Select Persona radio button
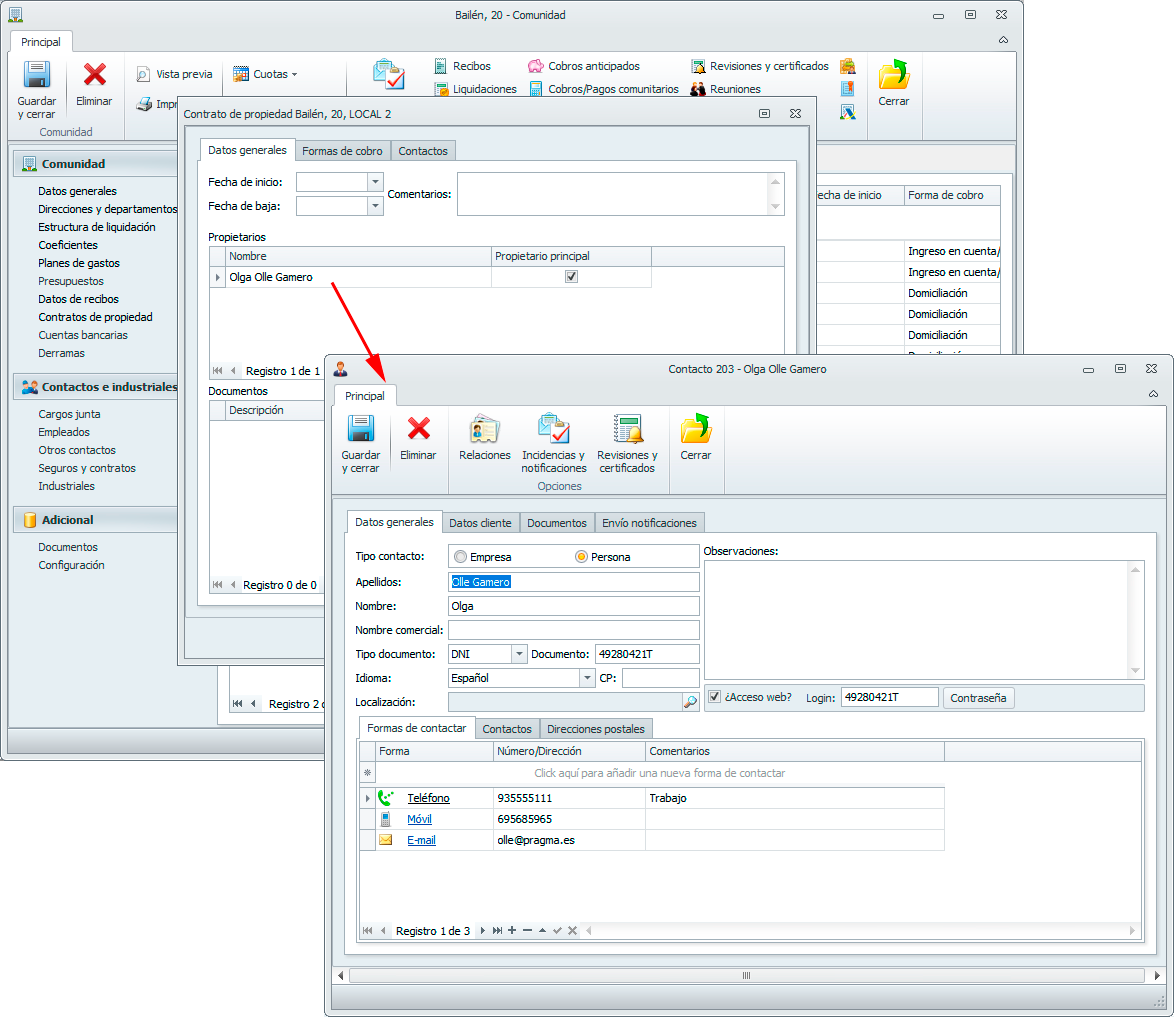 pos(581,556)
